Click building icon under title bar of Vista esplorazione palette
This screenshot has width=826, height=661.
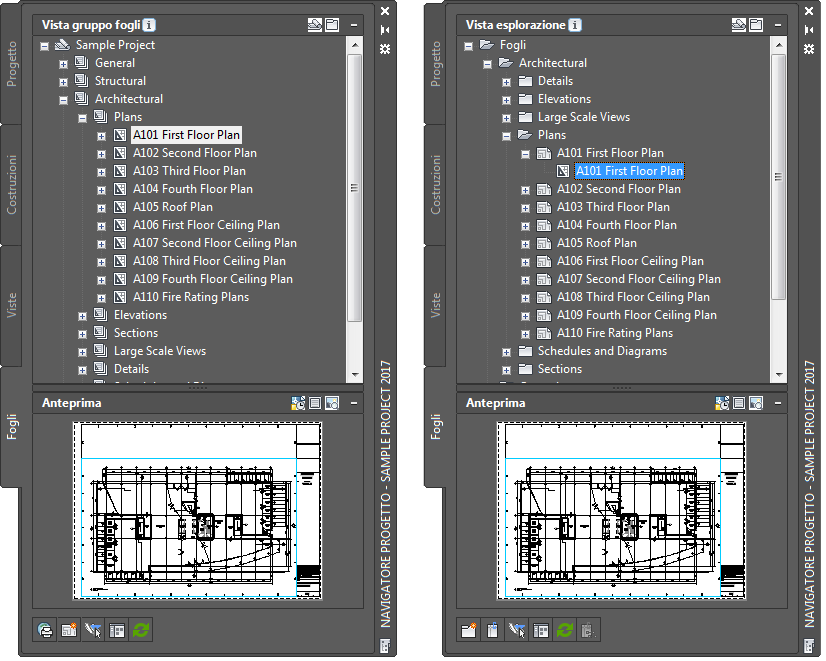point(809,646)
